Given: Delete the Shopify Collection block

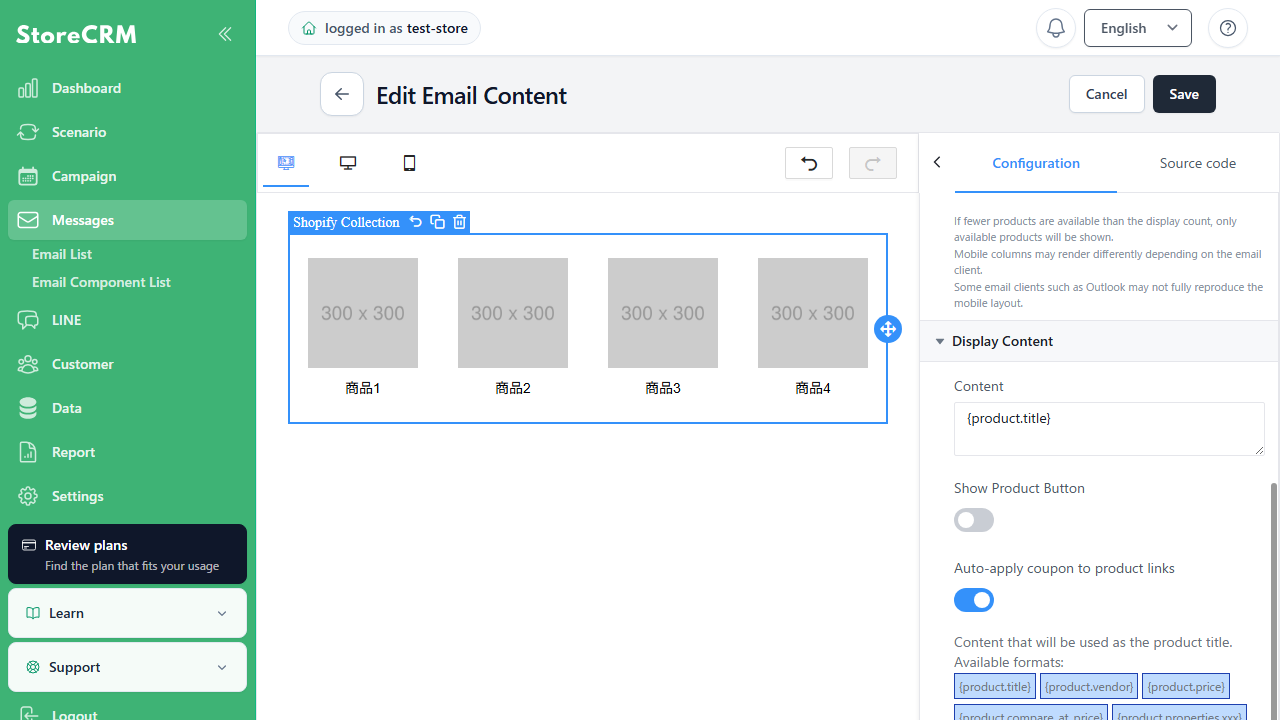Looking at the screenshot, I should pos(459,222).
